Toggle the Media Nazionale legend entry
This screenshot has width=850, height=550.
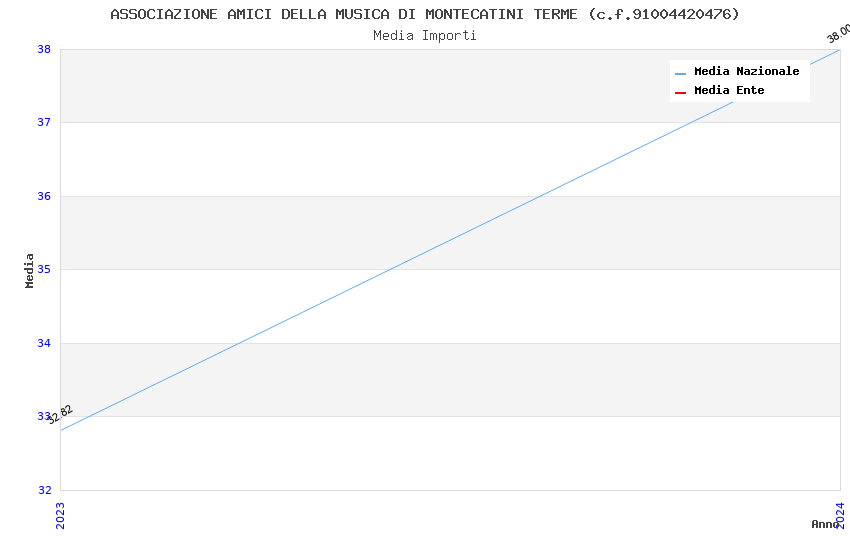746,72
